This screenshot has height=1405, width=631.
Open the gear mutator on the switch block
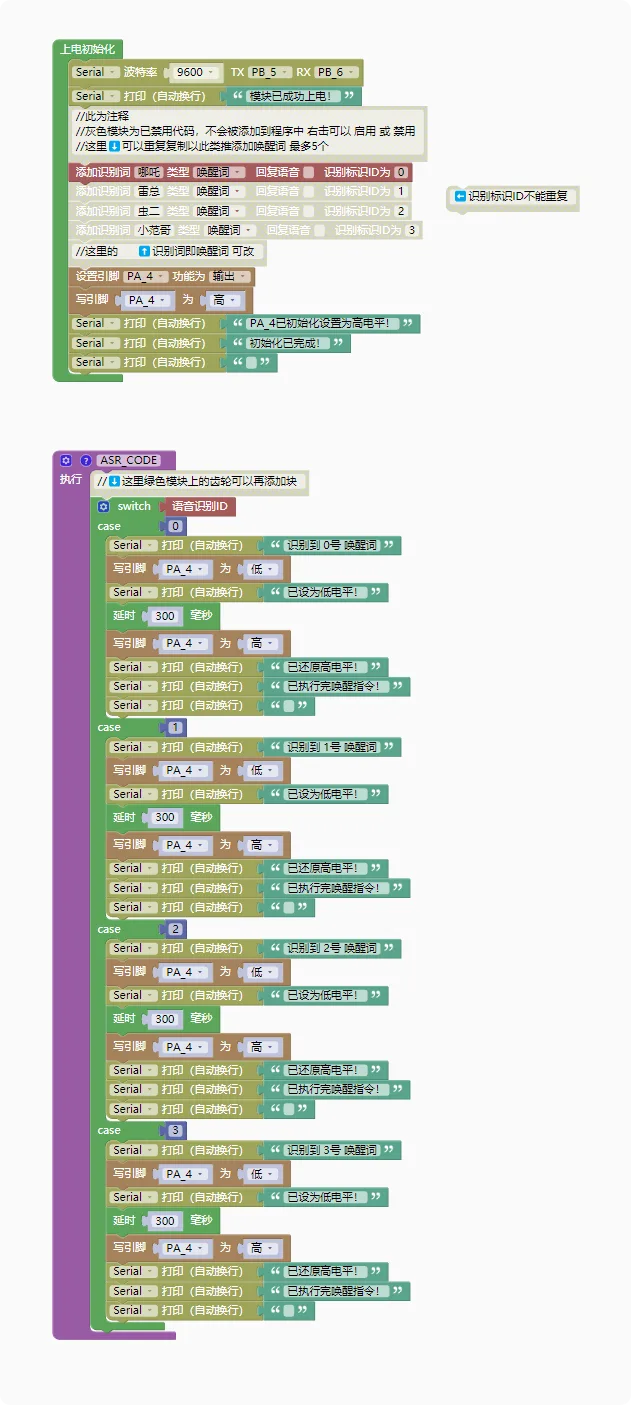pyautogui.click(x=103, y=507)
